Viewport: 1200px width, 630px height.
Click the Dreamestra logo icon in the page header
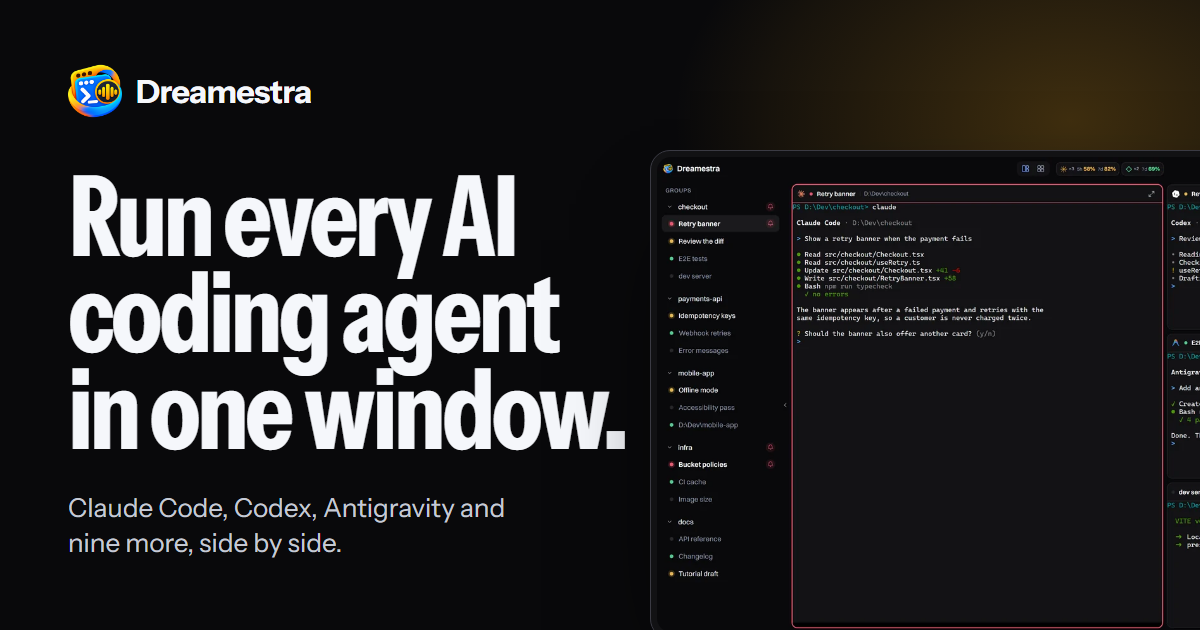(x=95, y=92)
